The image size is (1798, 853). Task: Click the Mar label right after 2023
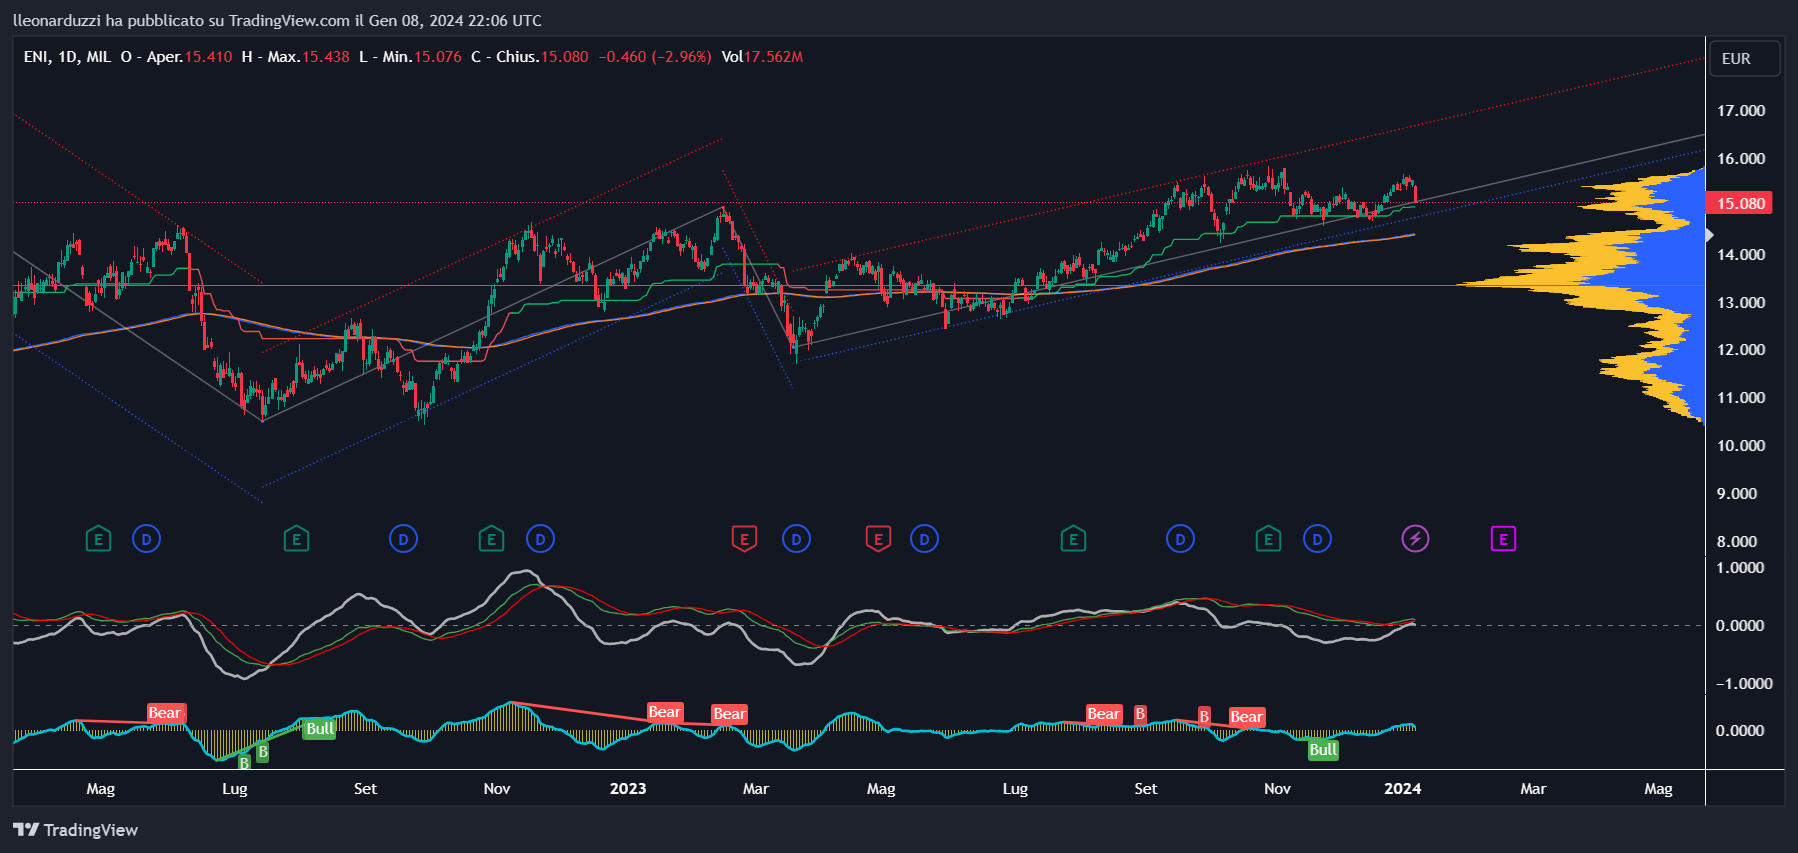[x=756, y=789]
